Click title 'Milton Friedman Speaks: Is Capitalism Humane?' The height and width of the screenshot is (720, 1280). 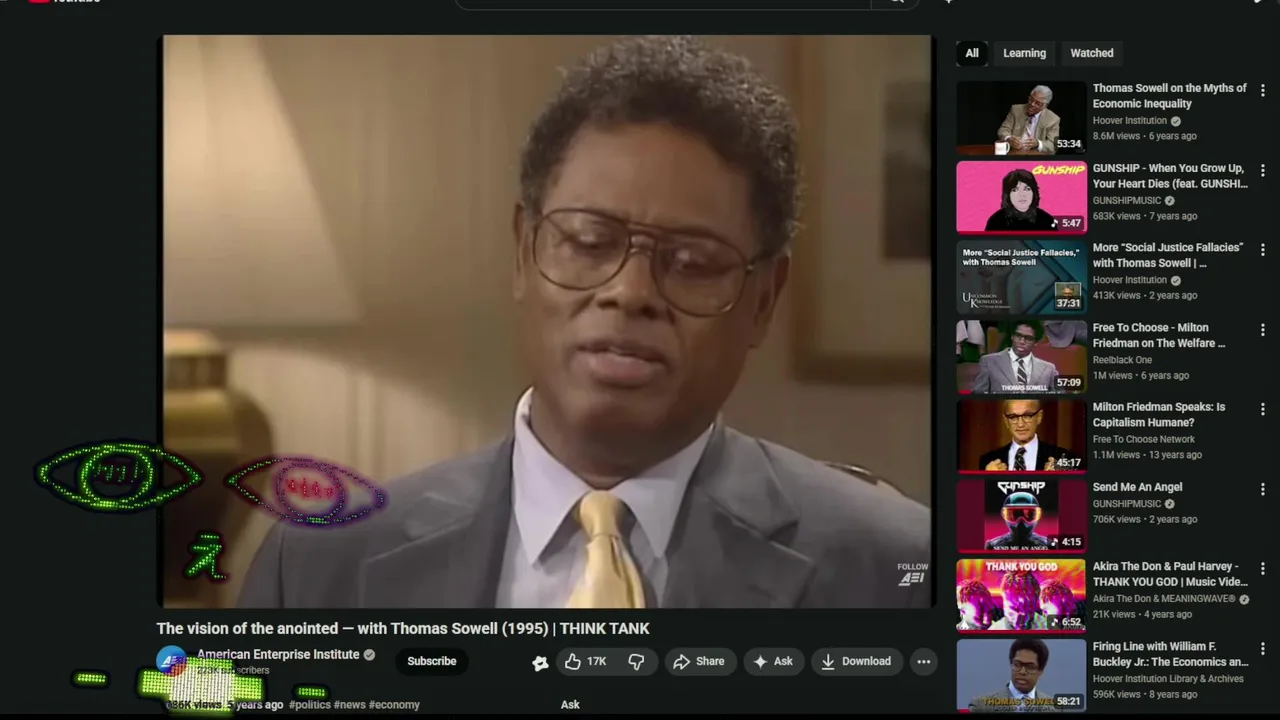[x=1159, y=415]
